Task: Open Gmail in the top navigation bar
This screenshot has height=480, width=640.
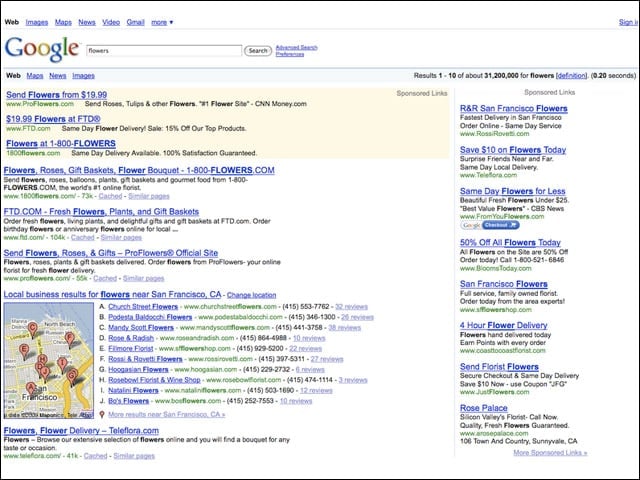Action: click(x=136, y=22)
